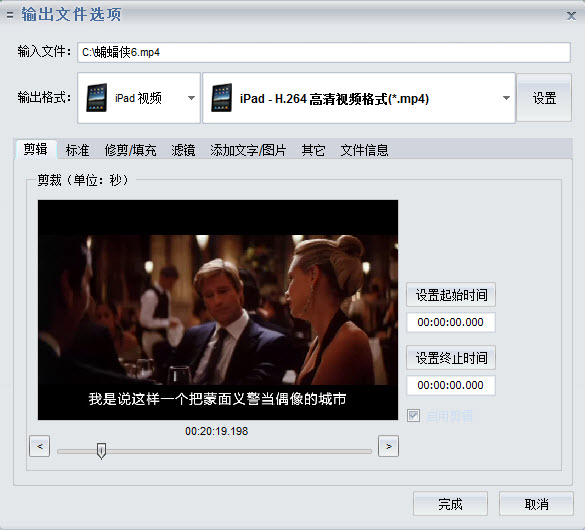Image resolution: width=585 pixels, height=530 pixels.
Task: Switch to the 其它 tab
Action: pos(313,150)
